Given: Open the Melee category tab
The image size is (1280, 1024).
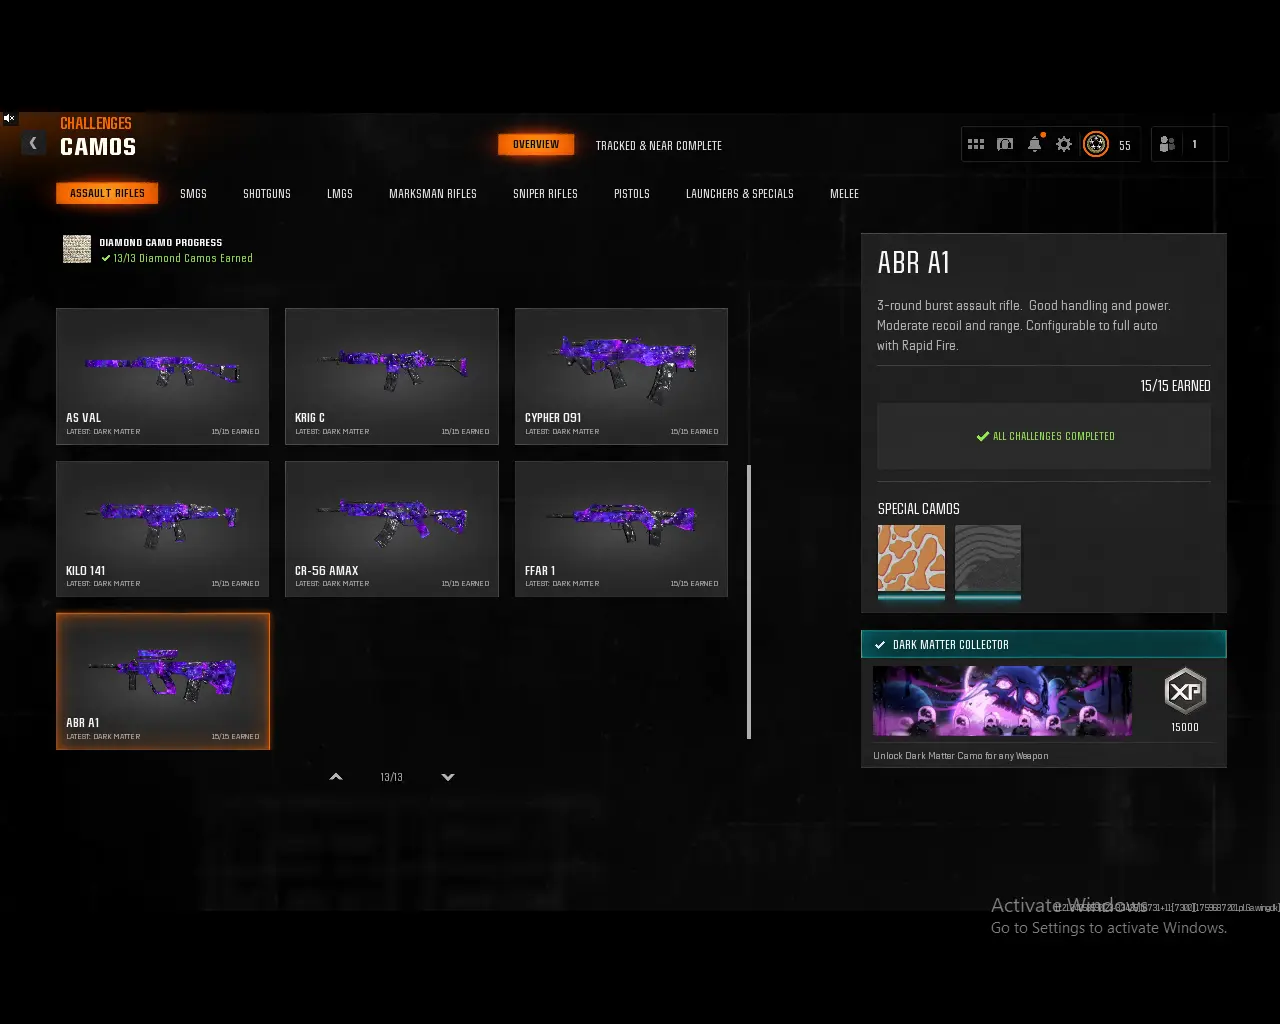Looking at the screenshot, I should [x=844, y=194].
